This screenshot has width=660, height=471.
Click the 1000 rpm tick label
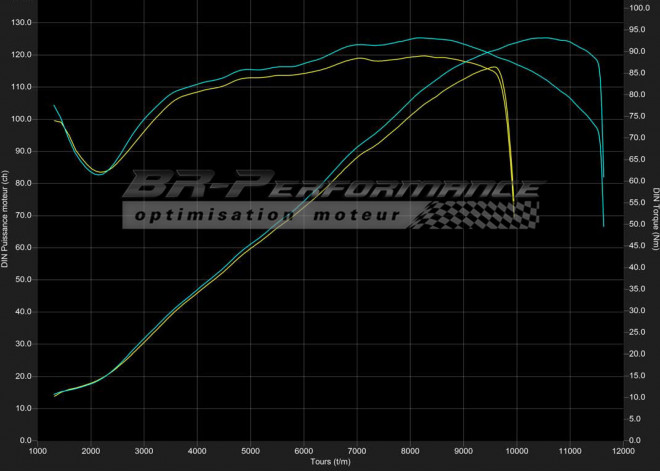point(38,450)
